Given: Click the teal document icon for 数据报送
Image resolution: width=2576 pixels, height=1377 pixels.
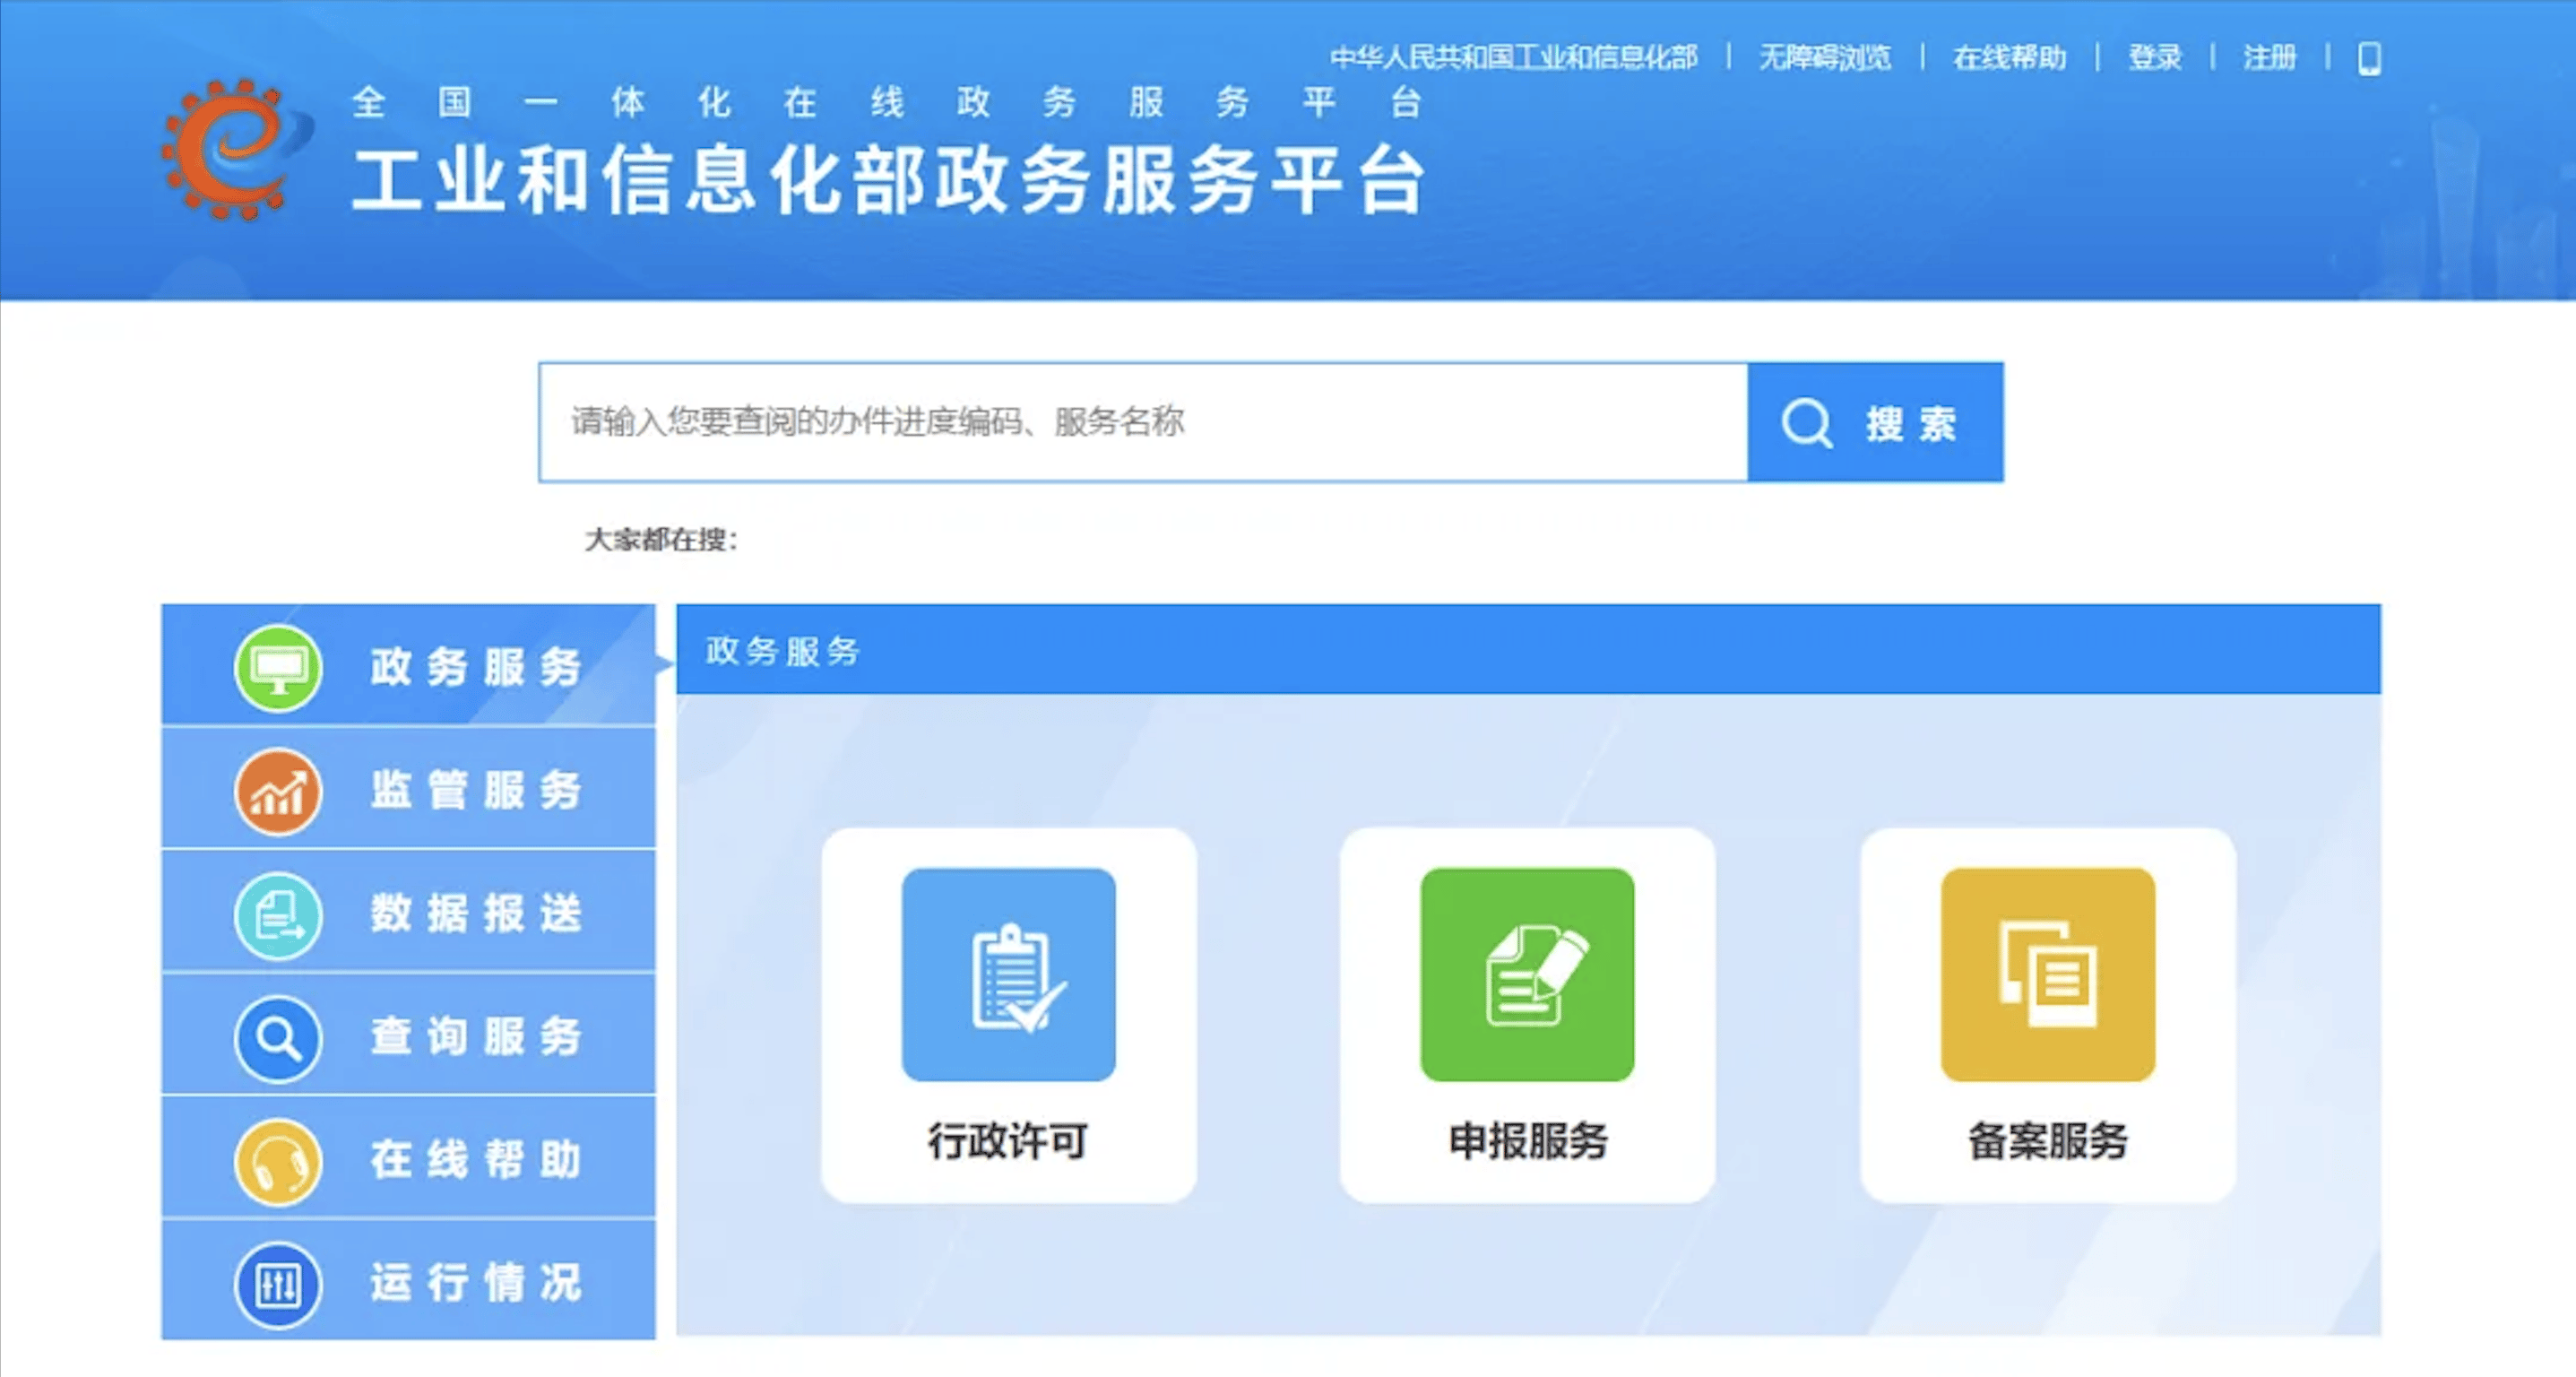Looking at the screenshot, I should [x=278, y=914].
